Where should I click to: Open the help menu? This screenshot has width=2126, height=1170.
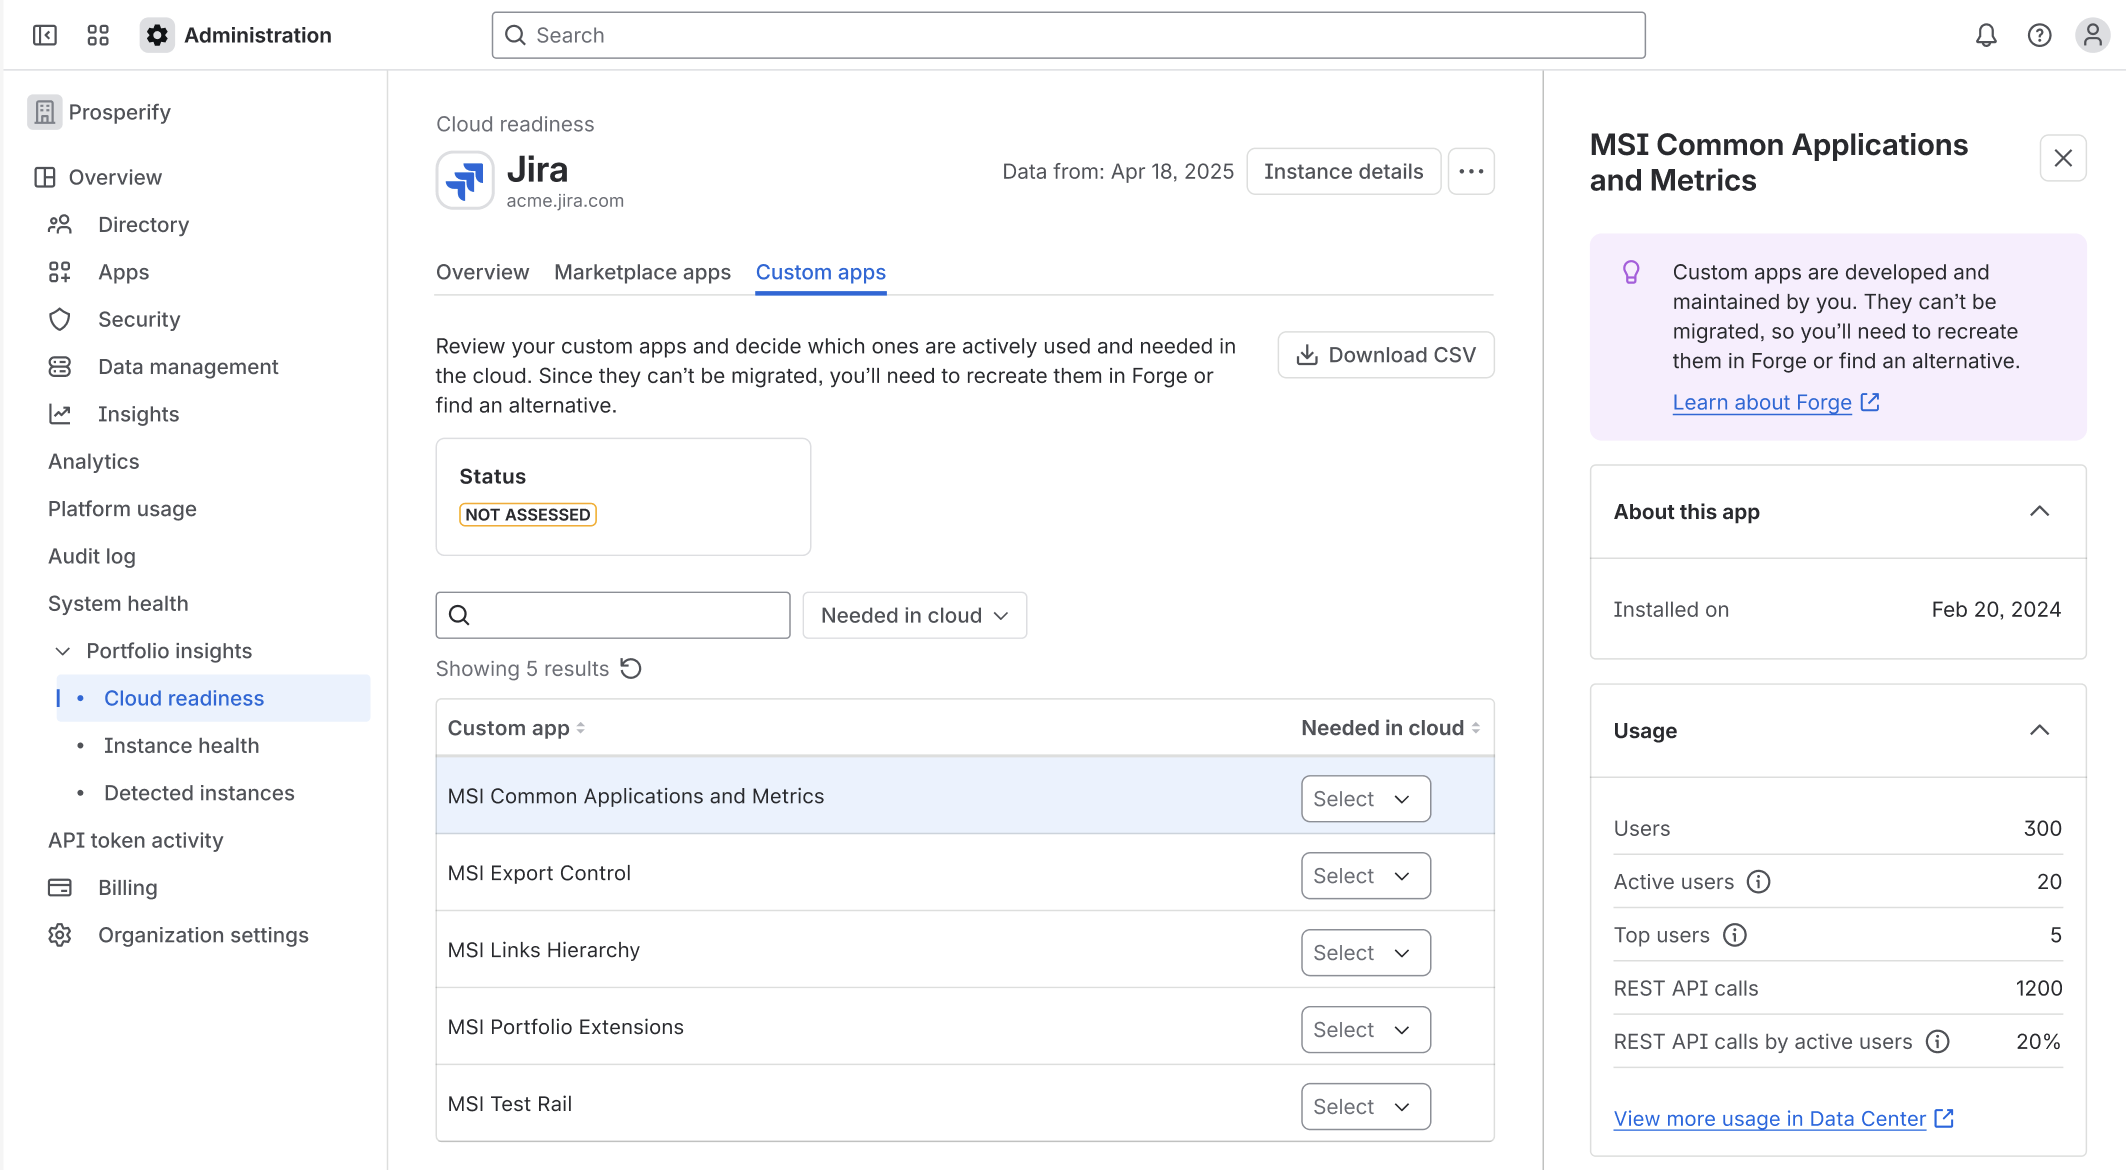point(2039,34)
